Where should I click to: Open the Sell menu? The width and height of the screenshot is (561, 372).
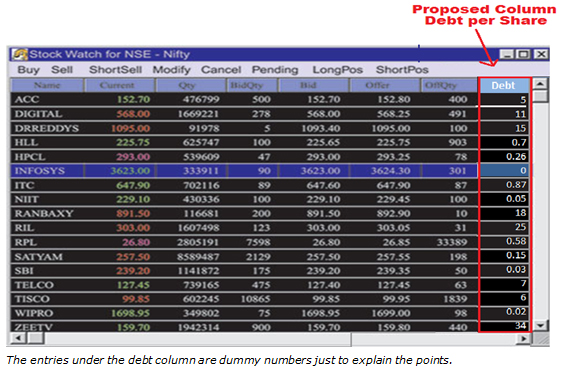pos(62,70)
